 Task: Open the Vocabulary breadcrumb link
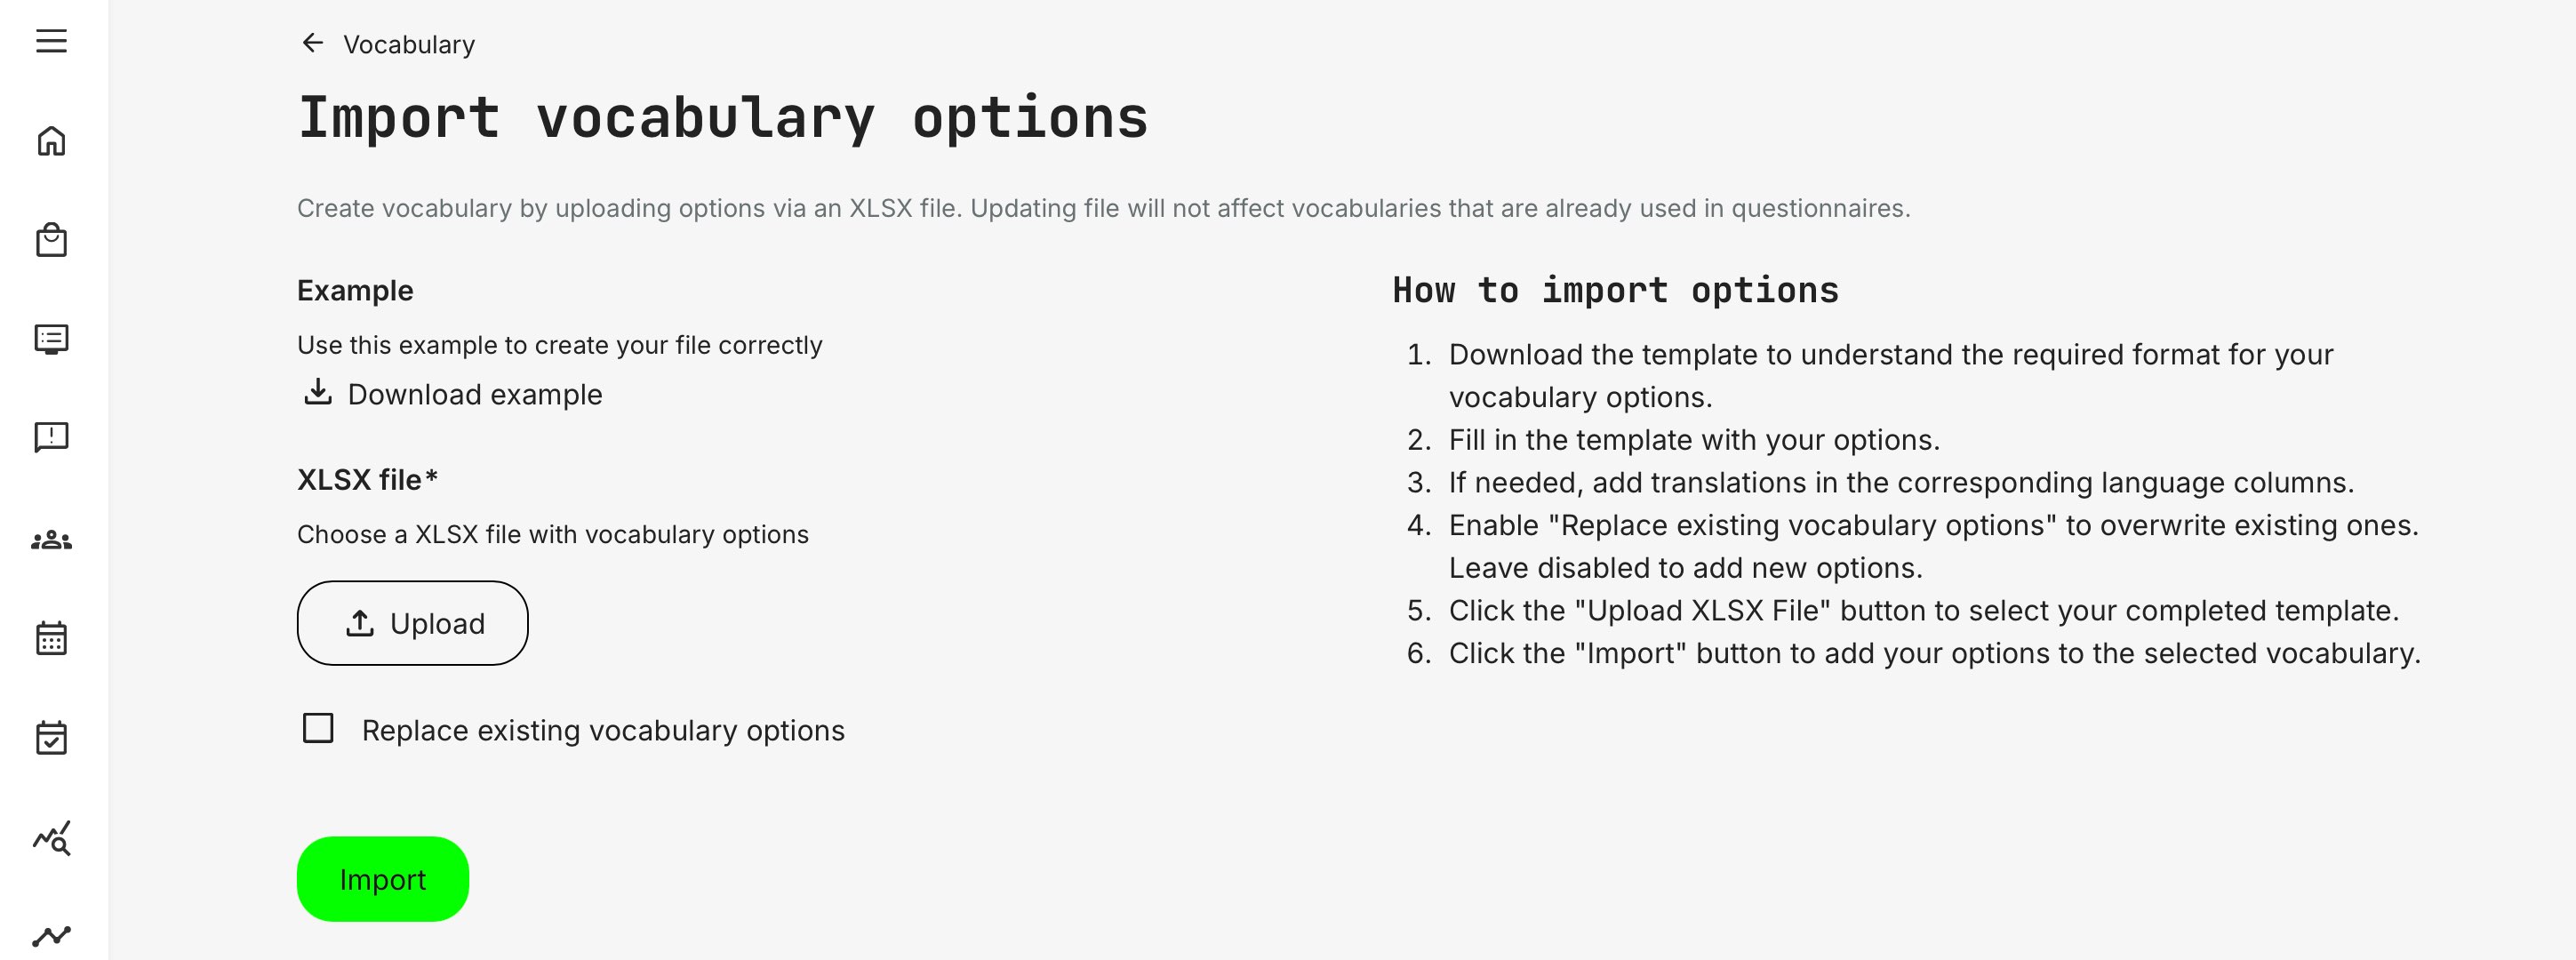[x=409, y=44]
